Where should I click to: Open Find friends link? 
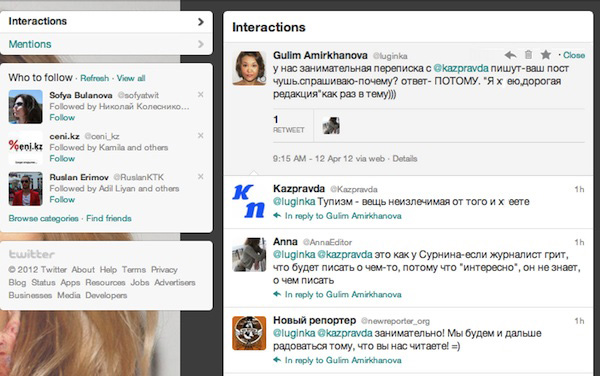(x=109, y=218)
